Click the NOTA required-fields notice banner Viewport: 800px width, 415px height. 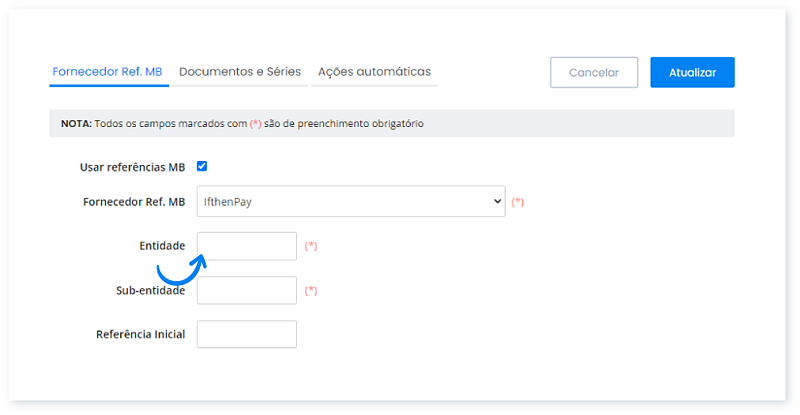coord(391,123)
